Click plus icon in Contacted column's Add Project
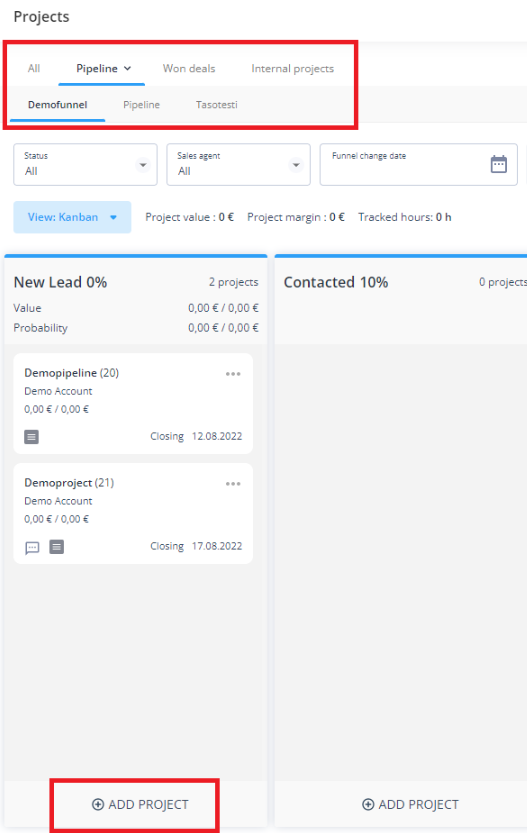The width and height of the screenshot is (527, 833). point(368,804)
